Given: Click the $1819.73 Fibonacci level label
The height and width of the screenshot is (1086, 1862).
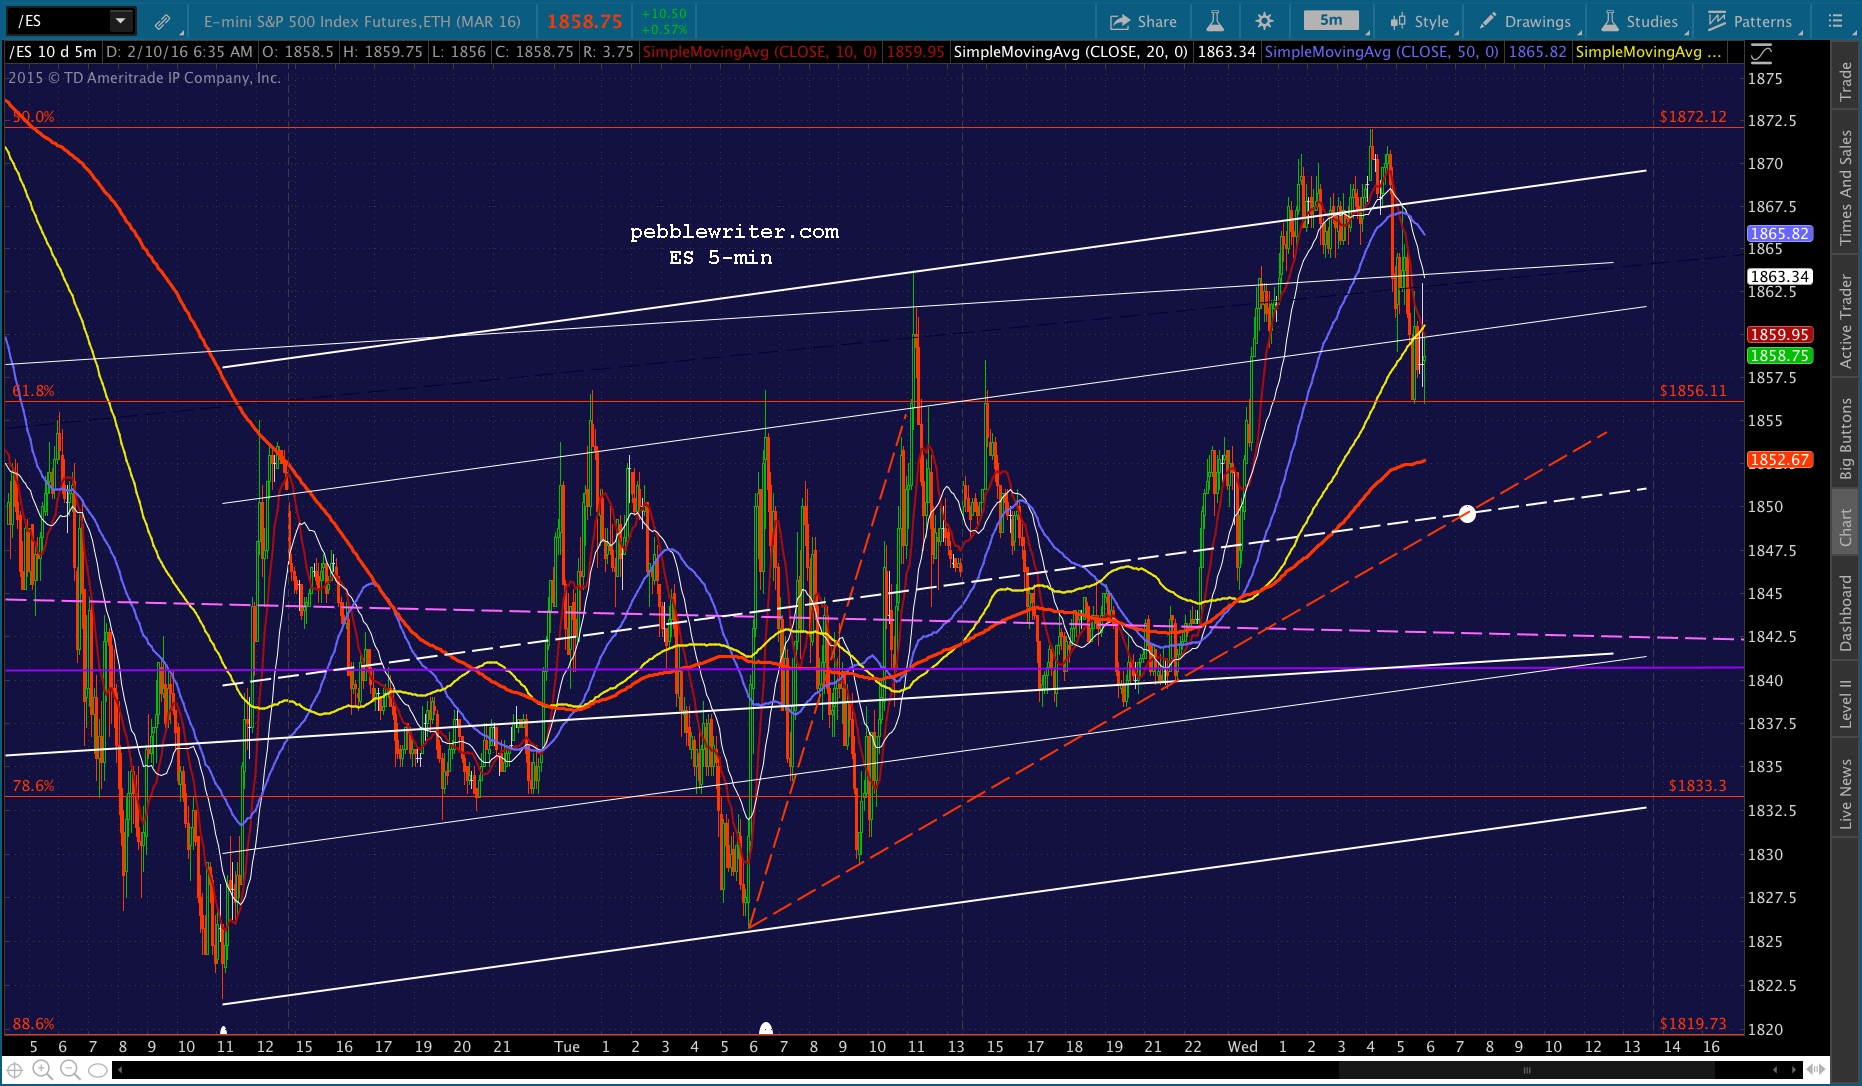Looking at the screenshot, I should [1693, 1024].
